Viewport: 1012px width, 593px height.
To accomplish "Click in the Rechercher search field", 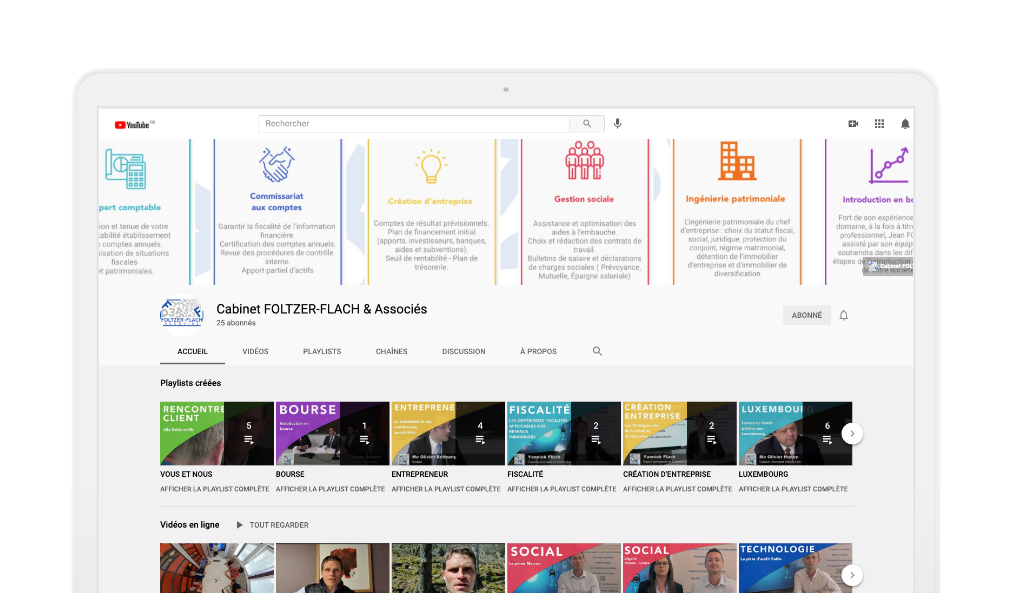I will [x=414, y=124].
